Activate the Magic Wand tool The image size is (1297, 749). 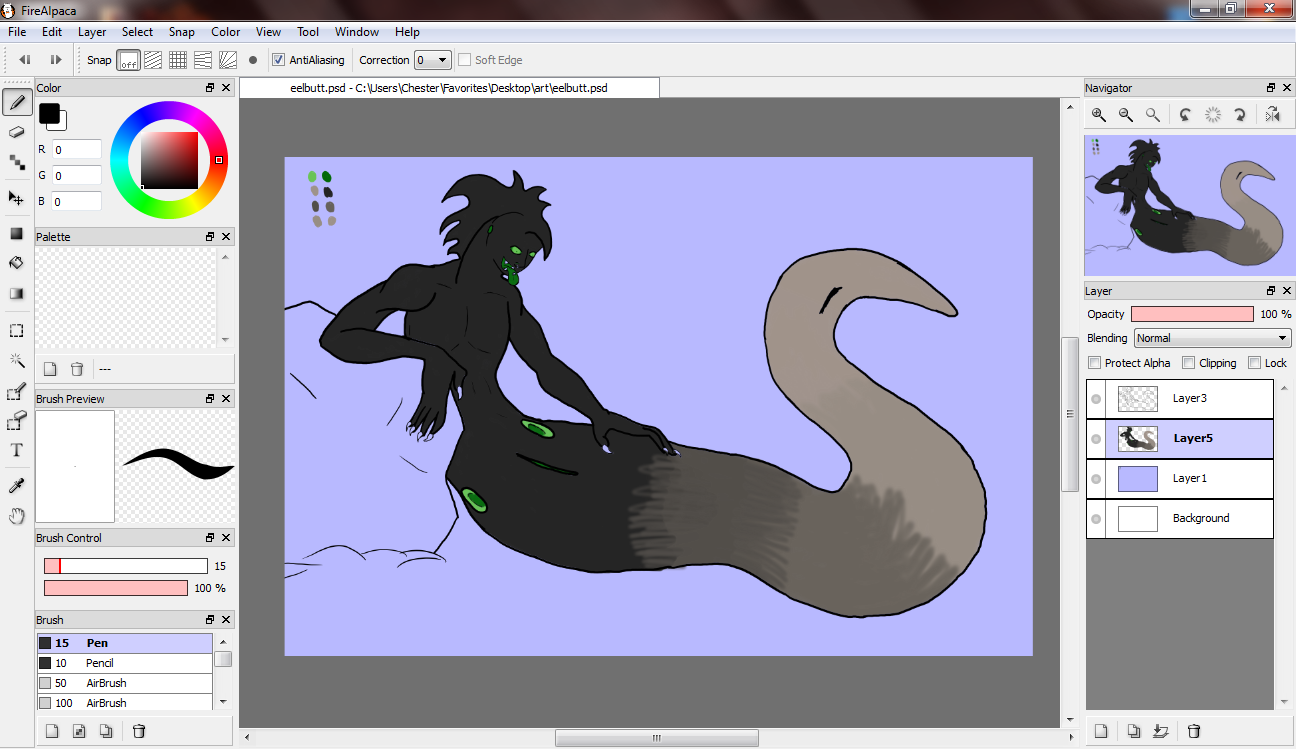[x=17, y=360]
